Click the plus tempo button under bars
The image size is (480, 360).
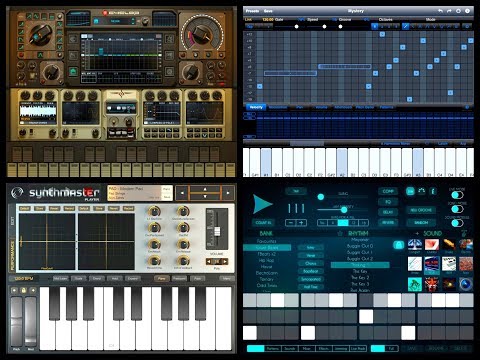pyautogui.click(x=301, y=223)
